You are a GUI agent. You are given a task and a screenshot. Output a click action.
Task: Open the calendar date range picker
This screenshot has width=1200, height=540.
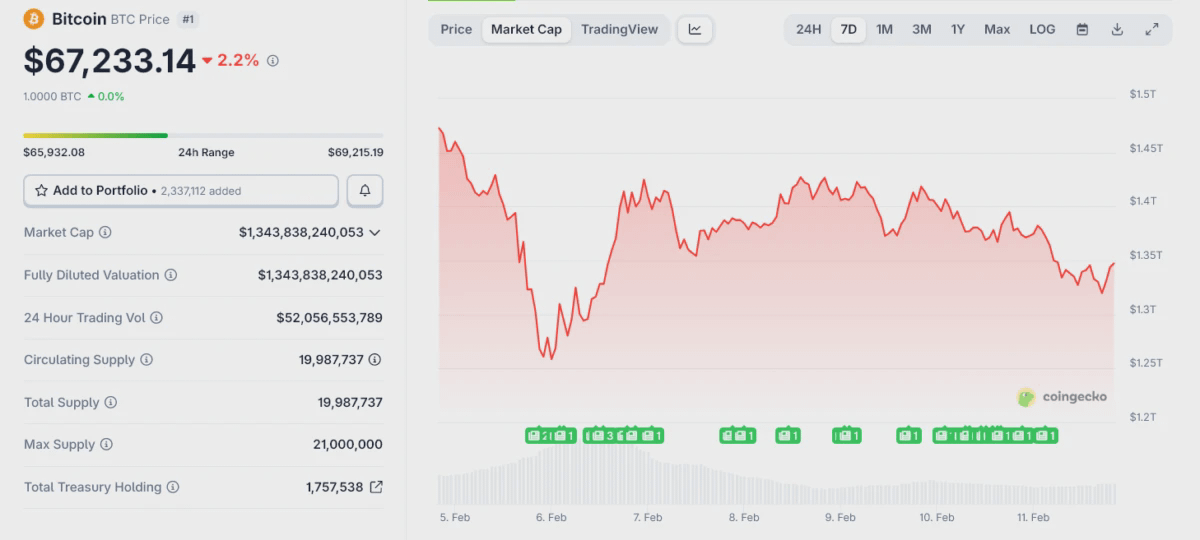(1082, 29)
